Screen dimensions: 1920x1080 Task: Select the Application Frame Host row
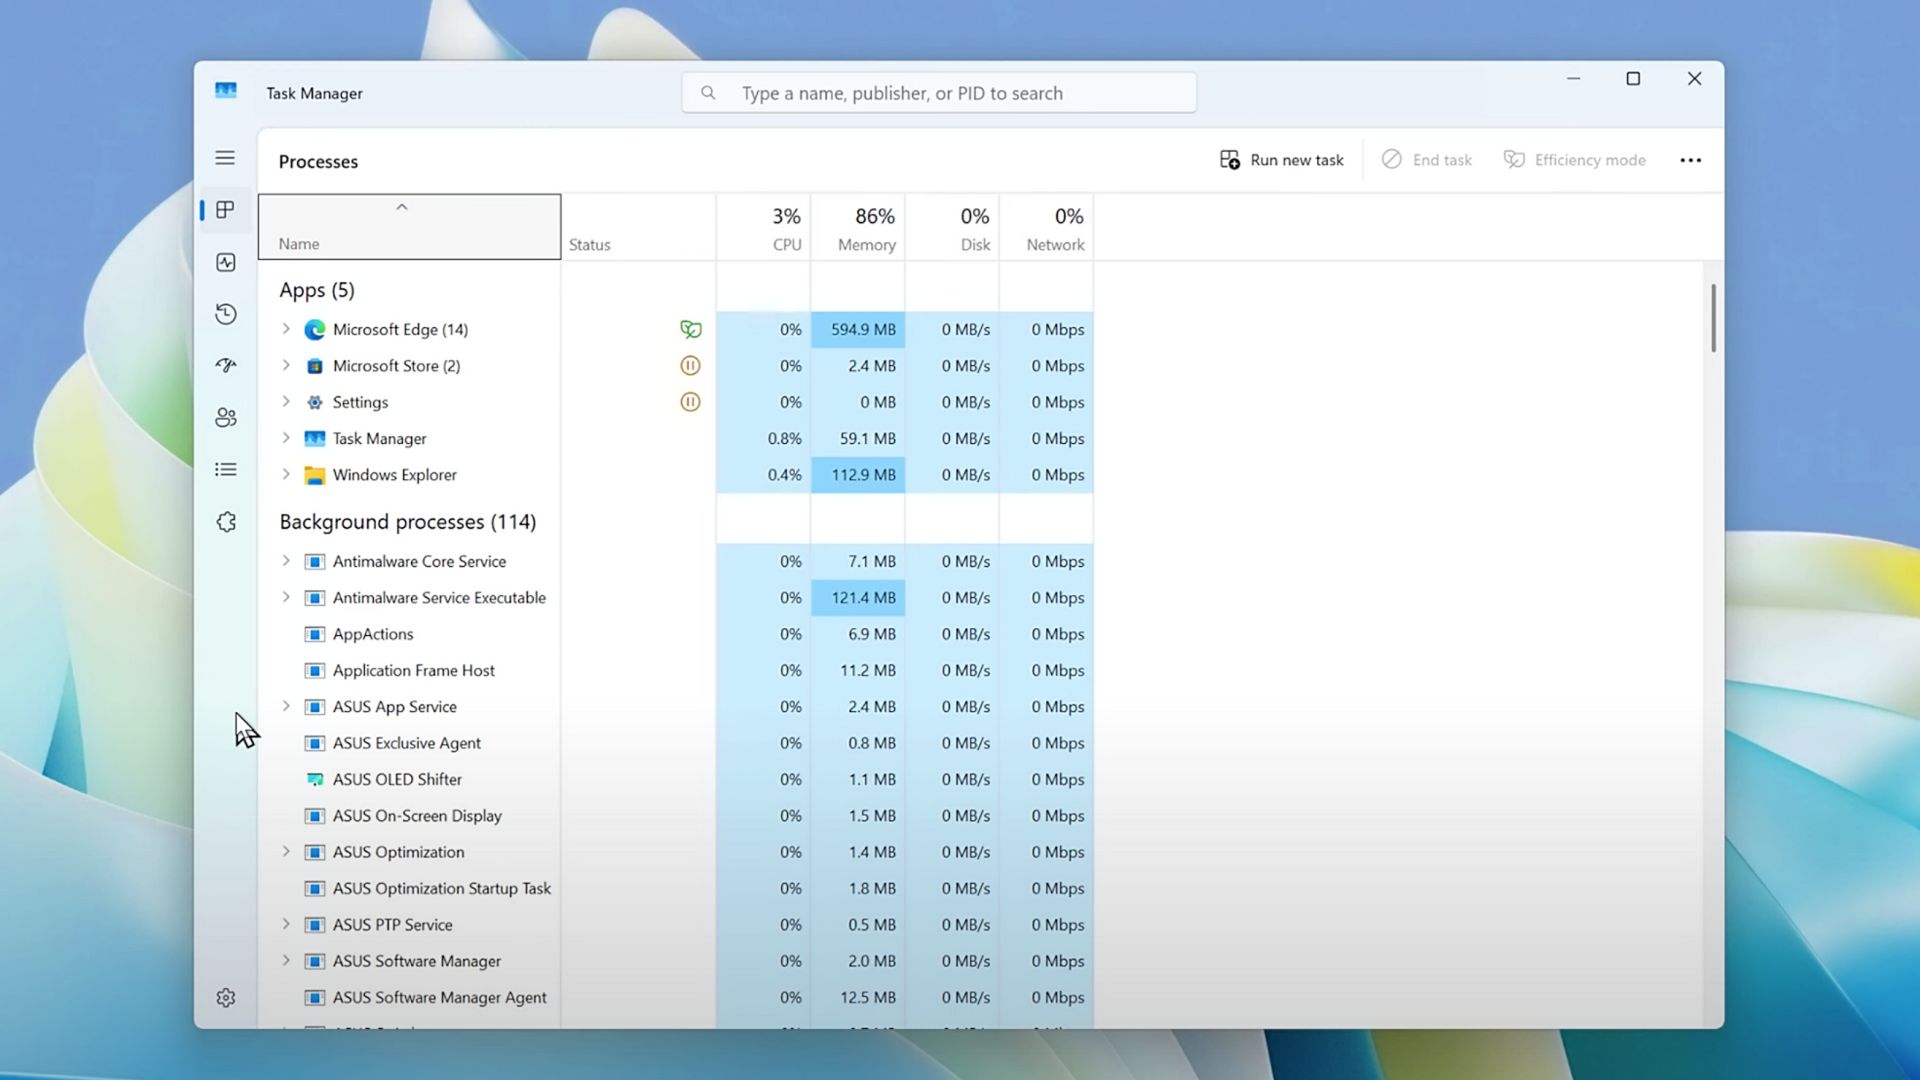point(675,670)
